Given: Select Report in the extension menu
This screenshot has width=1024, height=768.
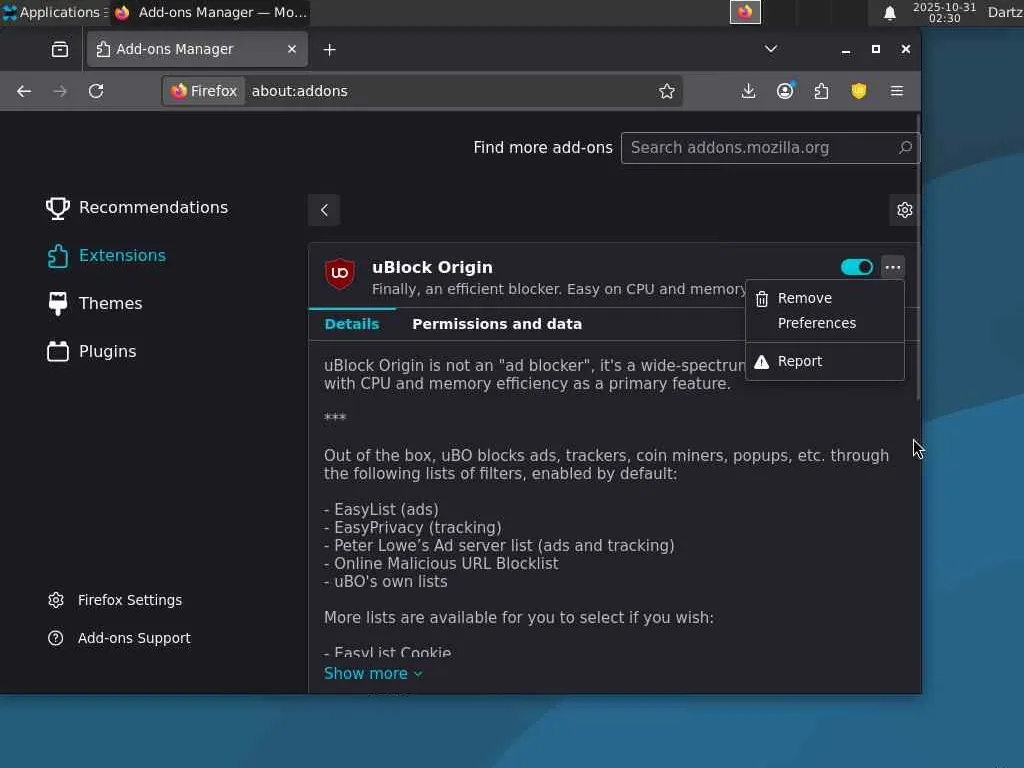Looking at the screenshot, I should (x=824, y=361).
